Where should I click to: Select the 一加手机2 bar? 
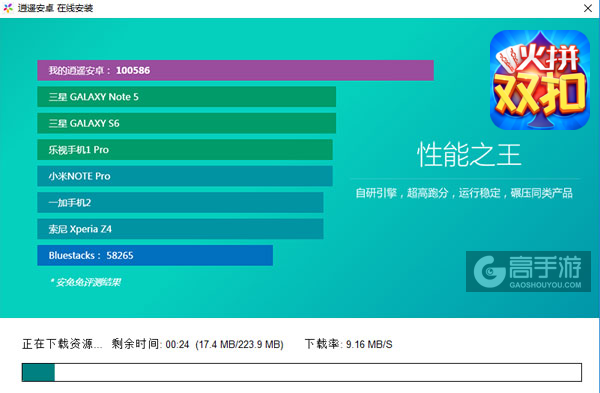tap(180, 202)
